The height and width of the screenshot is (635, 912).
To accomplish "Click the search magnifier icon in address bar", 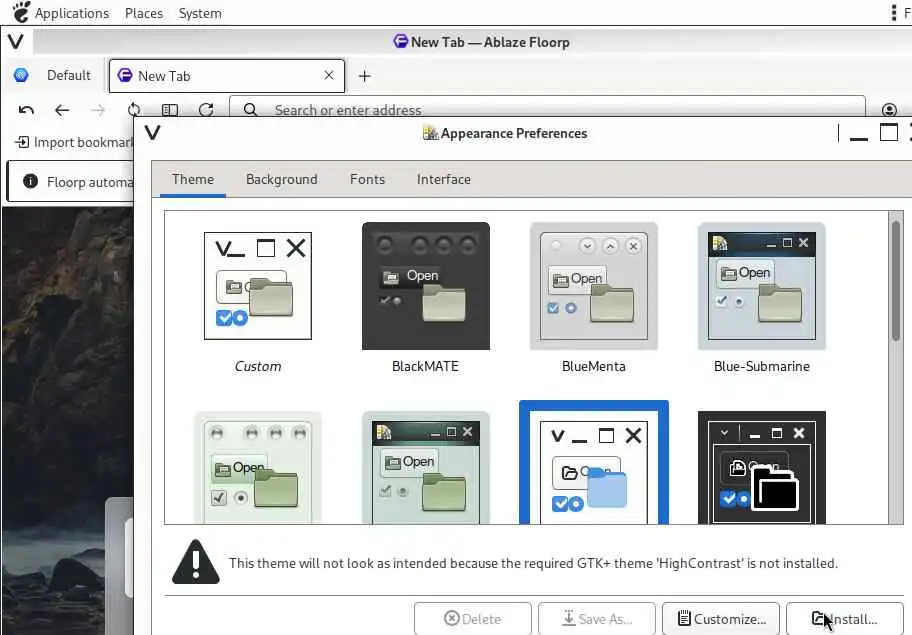I will 250,109.
